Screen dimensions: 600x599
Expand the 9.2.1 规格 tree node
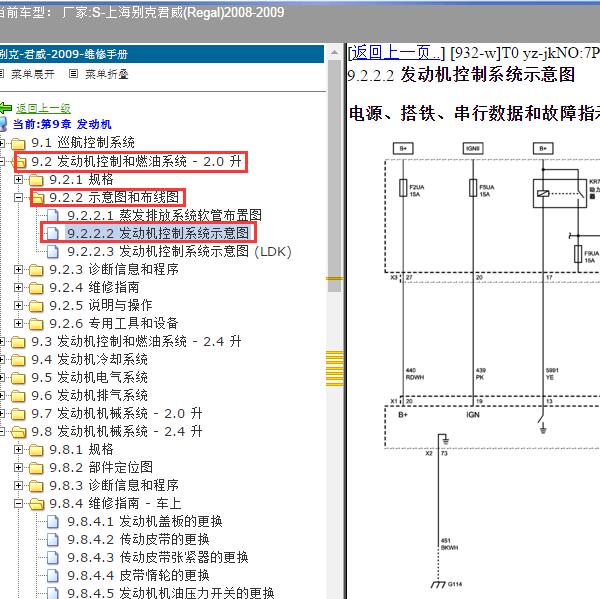pos(18,180)
